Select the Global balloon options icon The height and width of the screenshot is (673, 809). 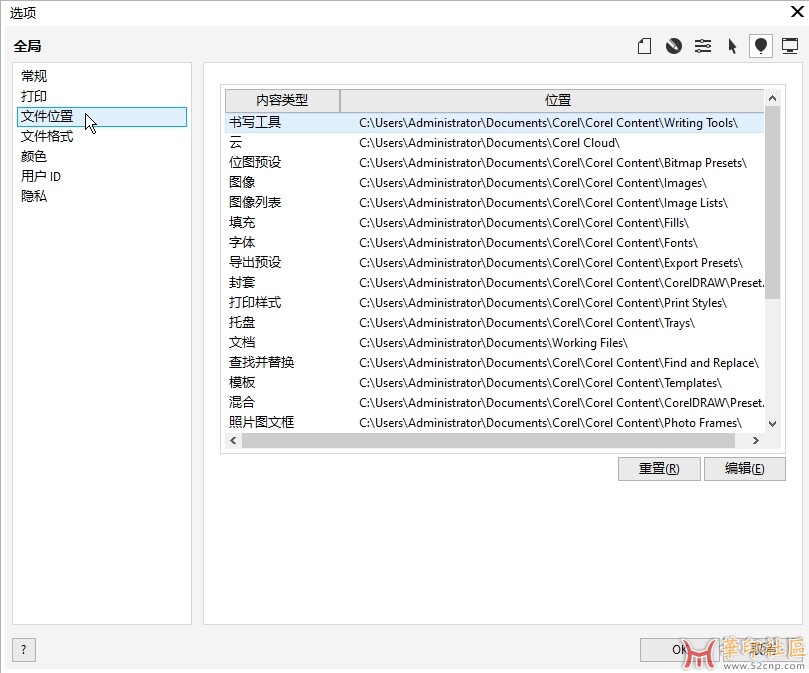pos(761,46)
